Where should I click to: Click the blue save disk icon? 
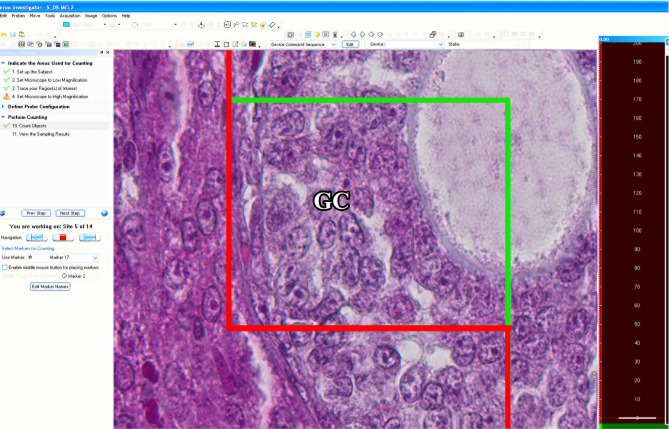point(12,35)
